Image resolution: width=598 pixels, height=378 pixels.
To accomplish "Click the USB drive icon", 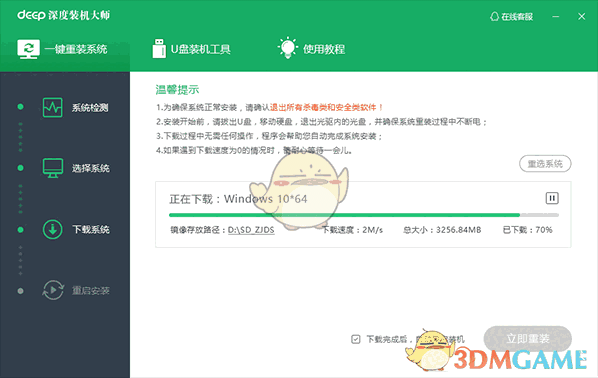I will click(159, 48).
